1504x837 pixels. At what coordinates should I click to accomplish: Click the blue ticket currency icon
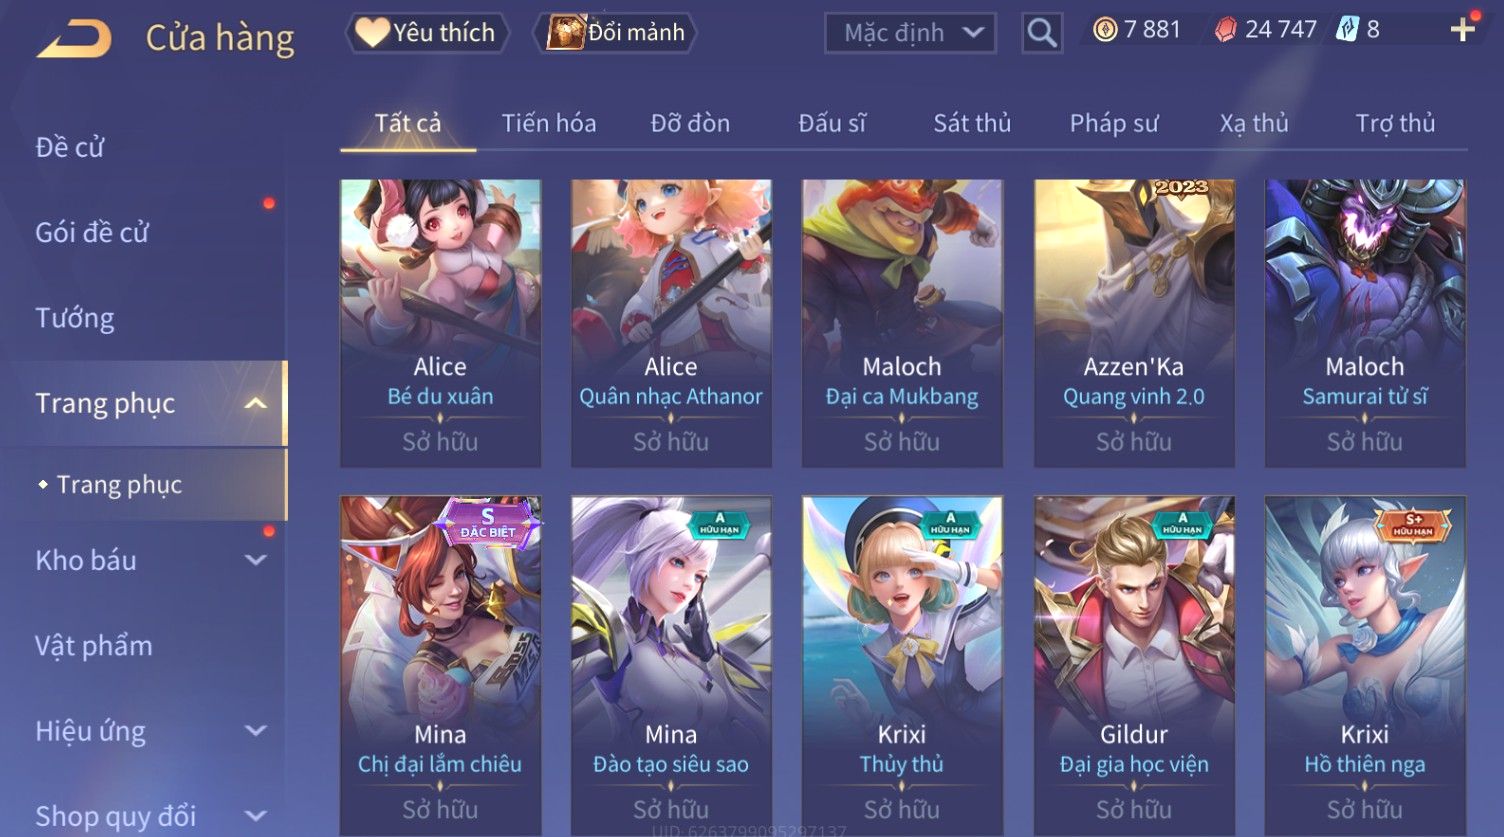pos(1348,29)
